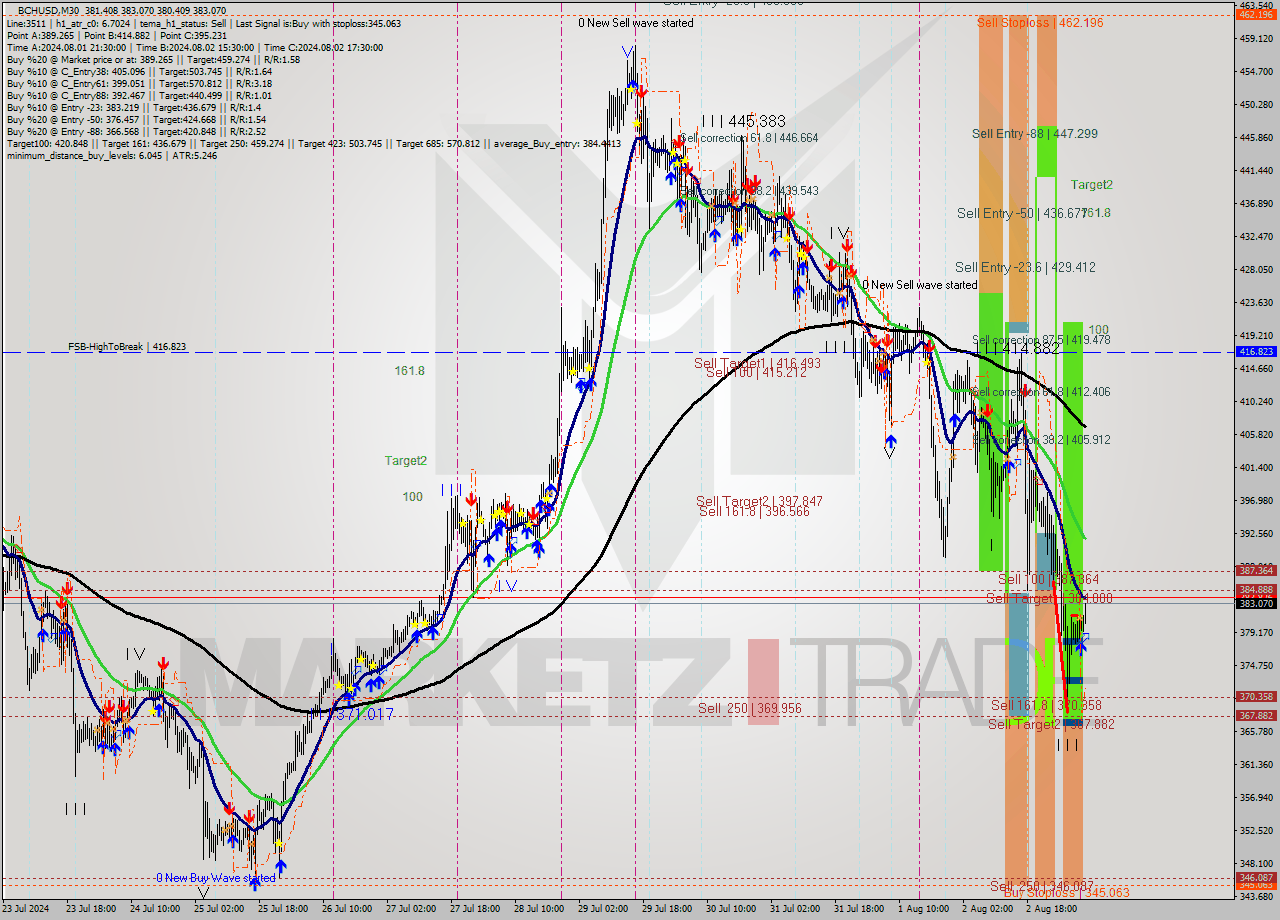The height and width of the screenshot is (920, 1280).
Task: Click '31 Jul 02:00' on the time axis
Action: coord(793,909)
